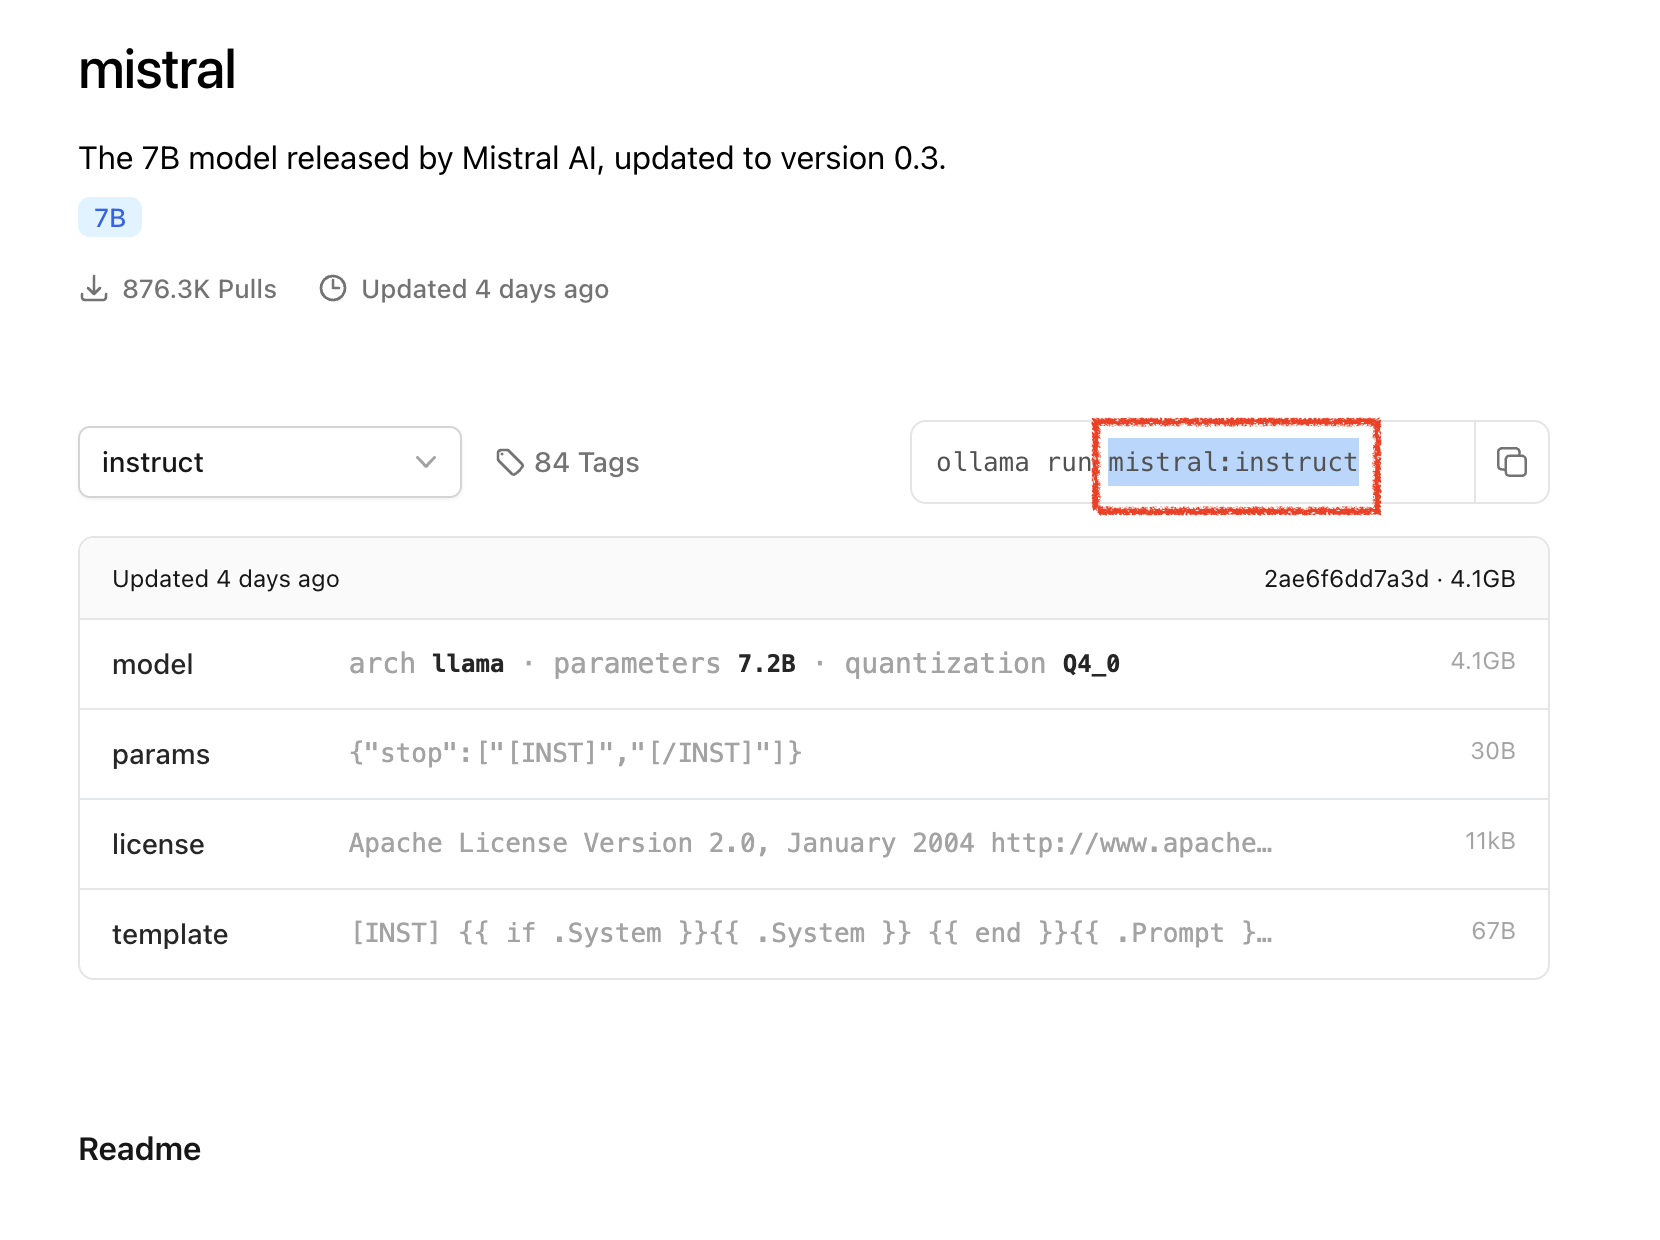
Task: Click the clock icon beside Updated
Action: point(333,289)
